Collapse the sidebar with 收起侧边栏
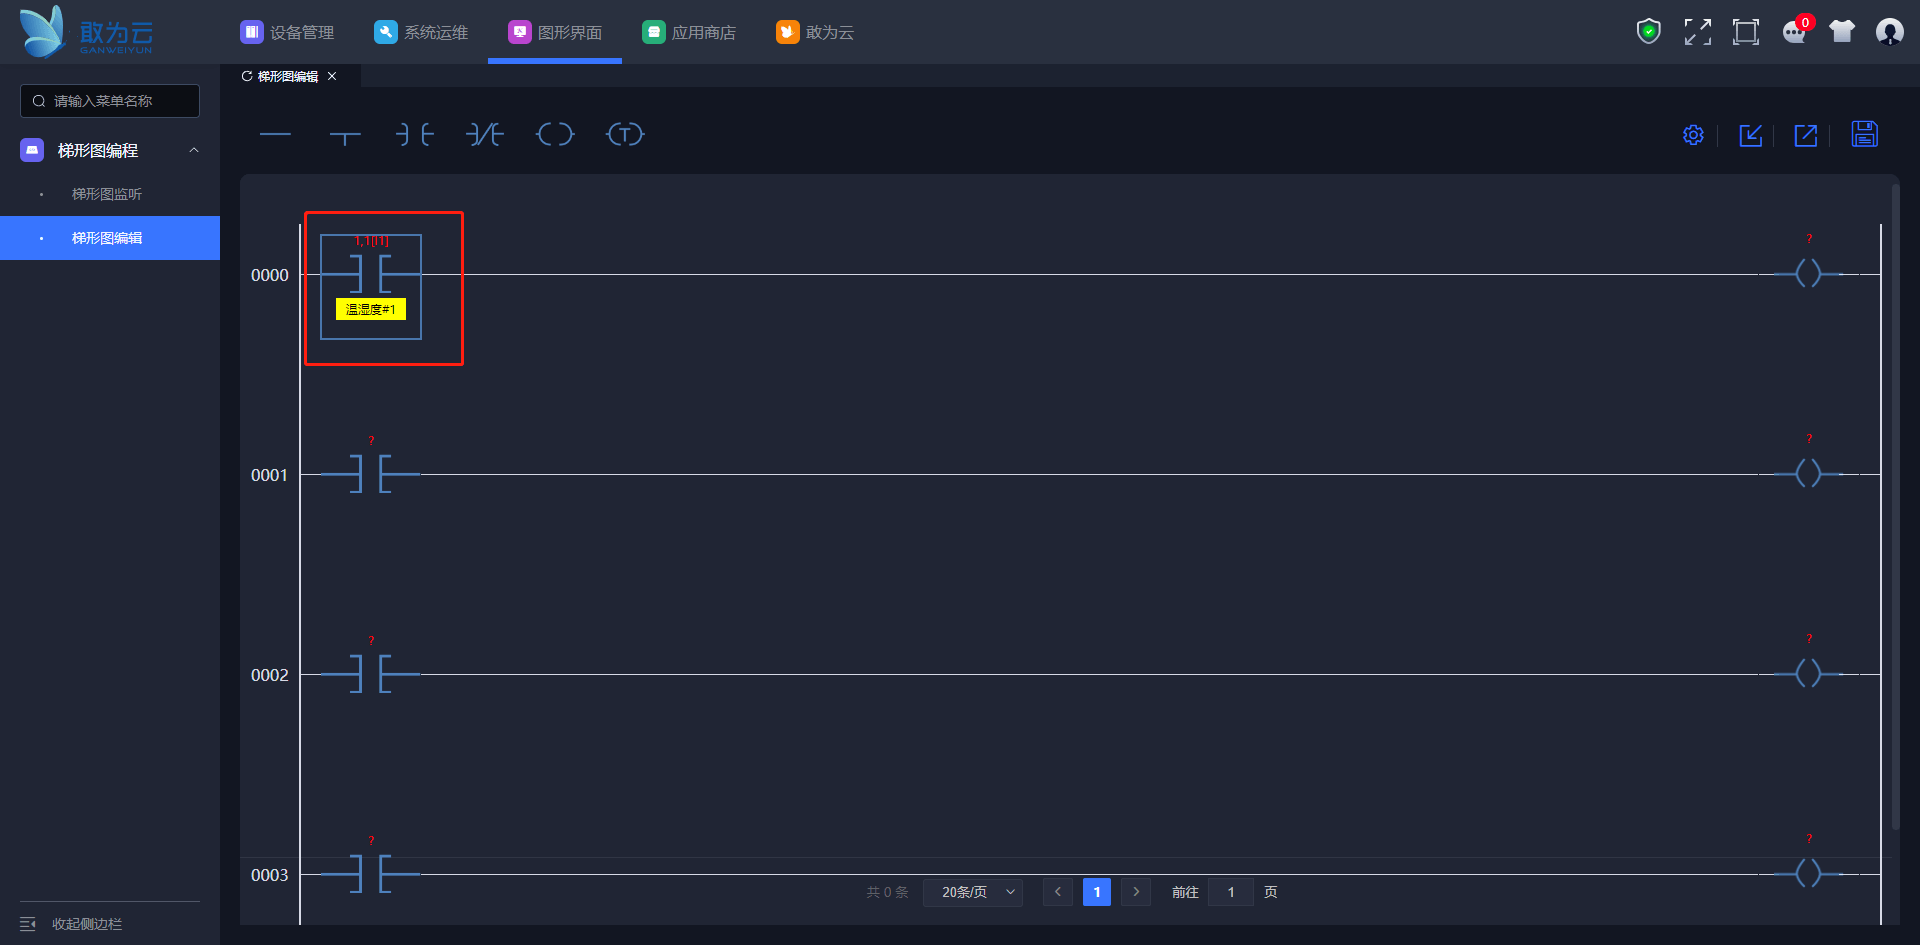 (72, 924)
